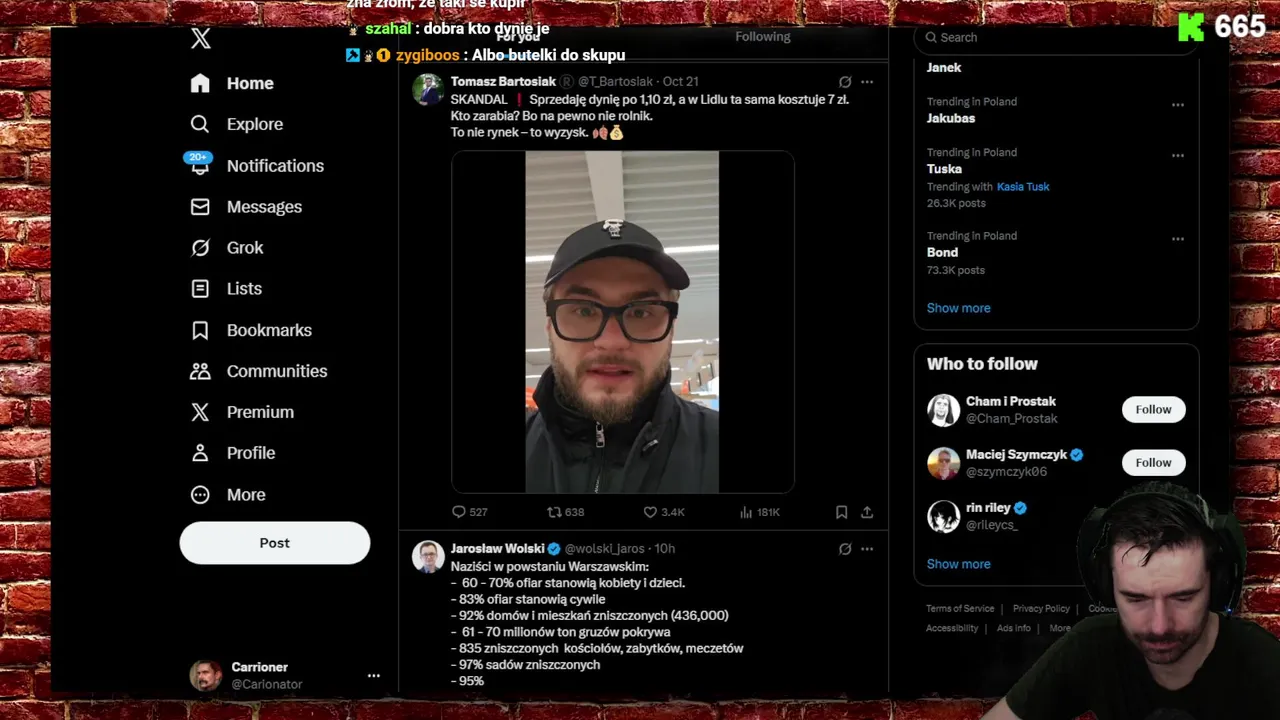Viewport: 1280px width, 720px height.
Task: View analytics icon showing 181K views
Action: coord(746,512)
